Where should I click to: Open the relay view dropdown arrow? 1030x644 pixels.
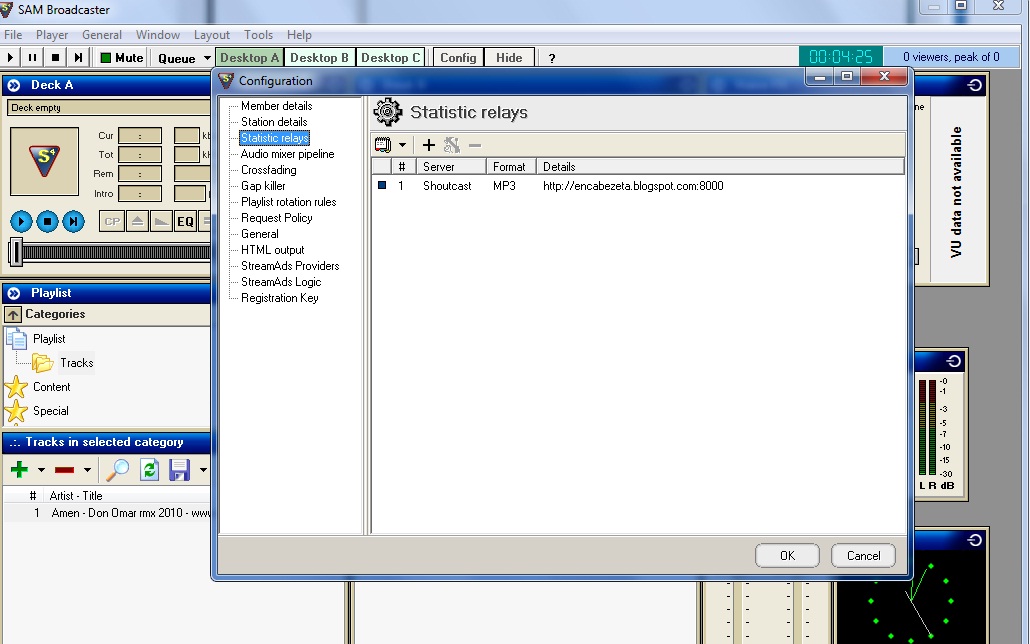coord(403,145)
